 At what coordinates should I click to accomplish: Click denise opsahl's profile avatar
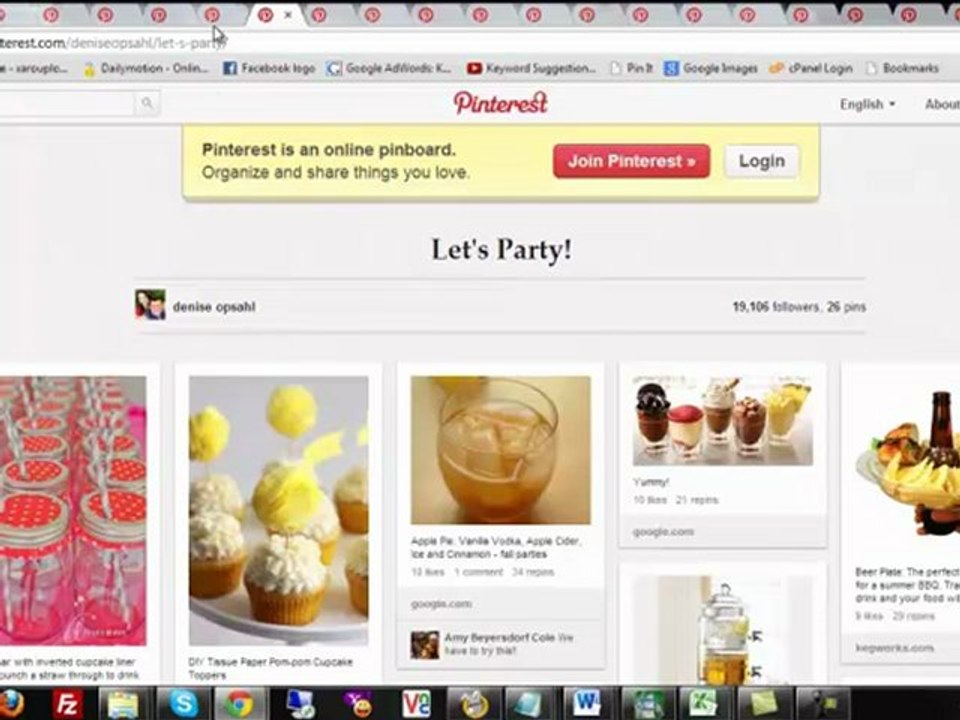[x=150, y=305]
